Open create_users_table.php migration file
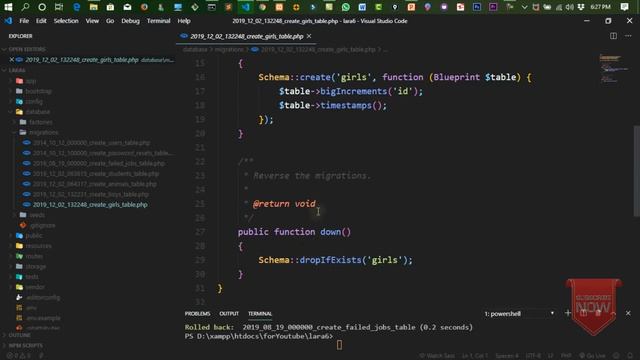This screenshot has width=640, height=360. coord(91,143)
